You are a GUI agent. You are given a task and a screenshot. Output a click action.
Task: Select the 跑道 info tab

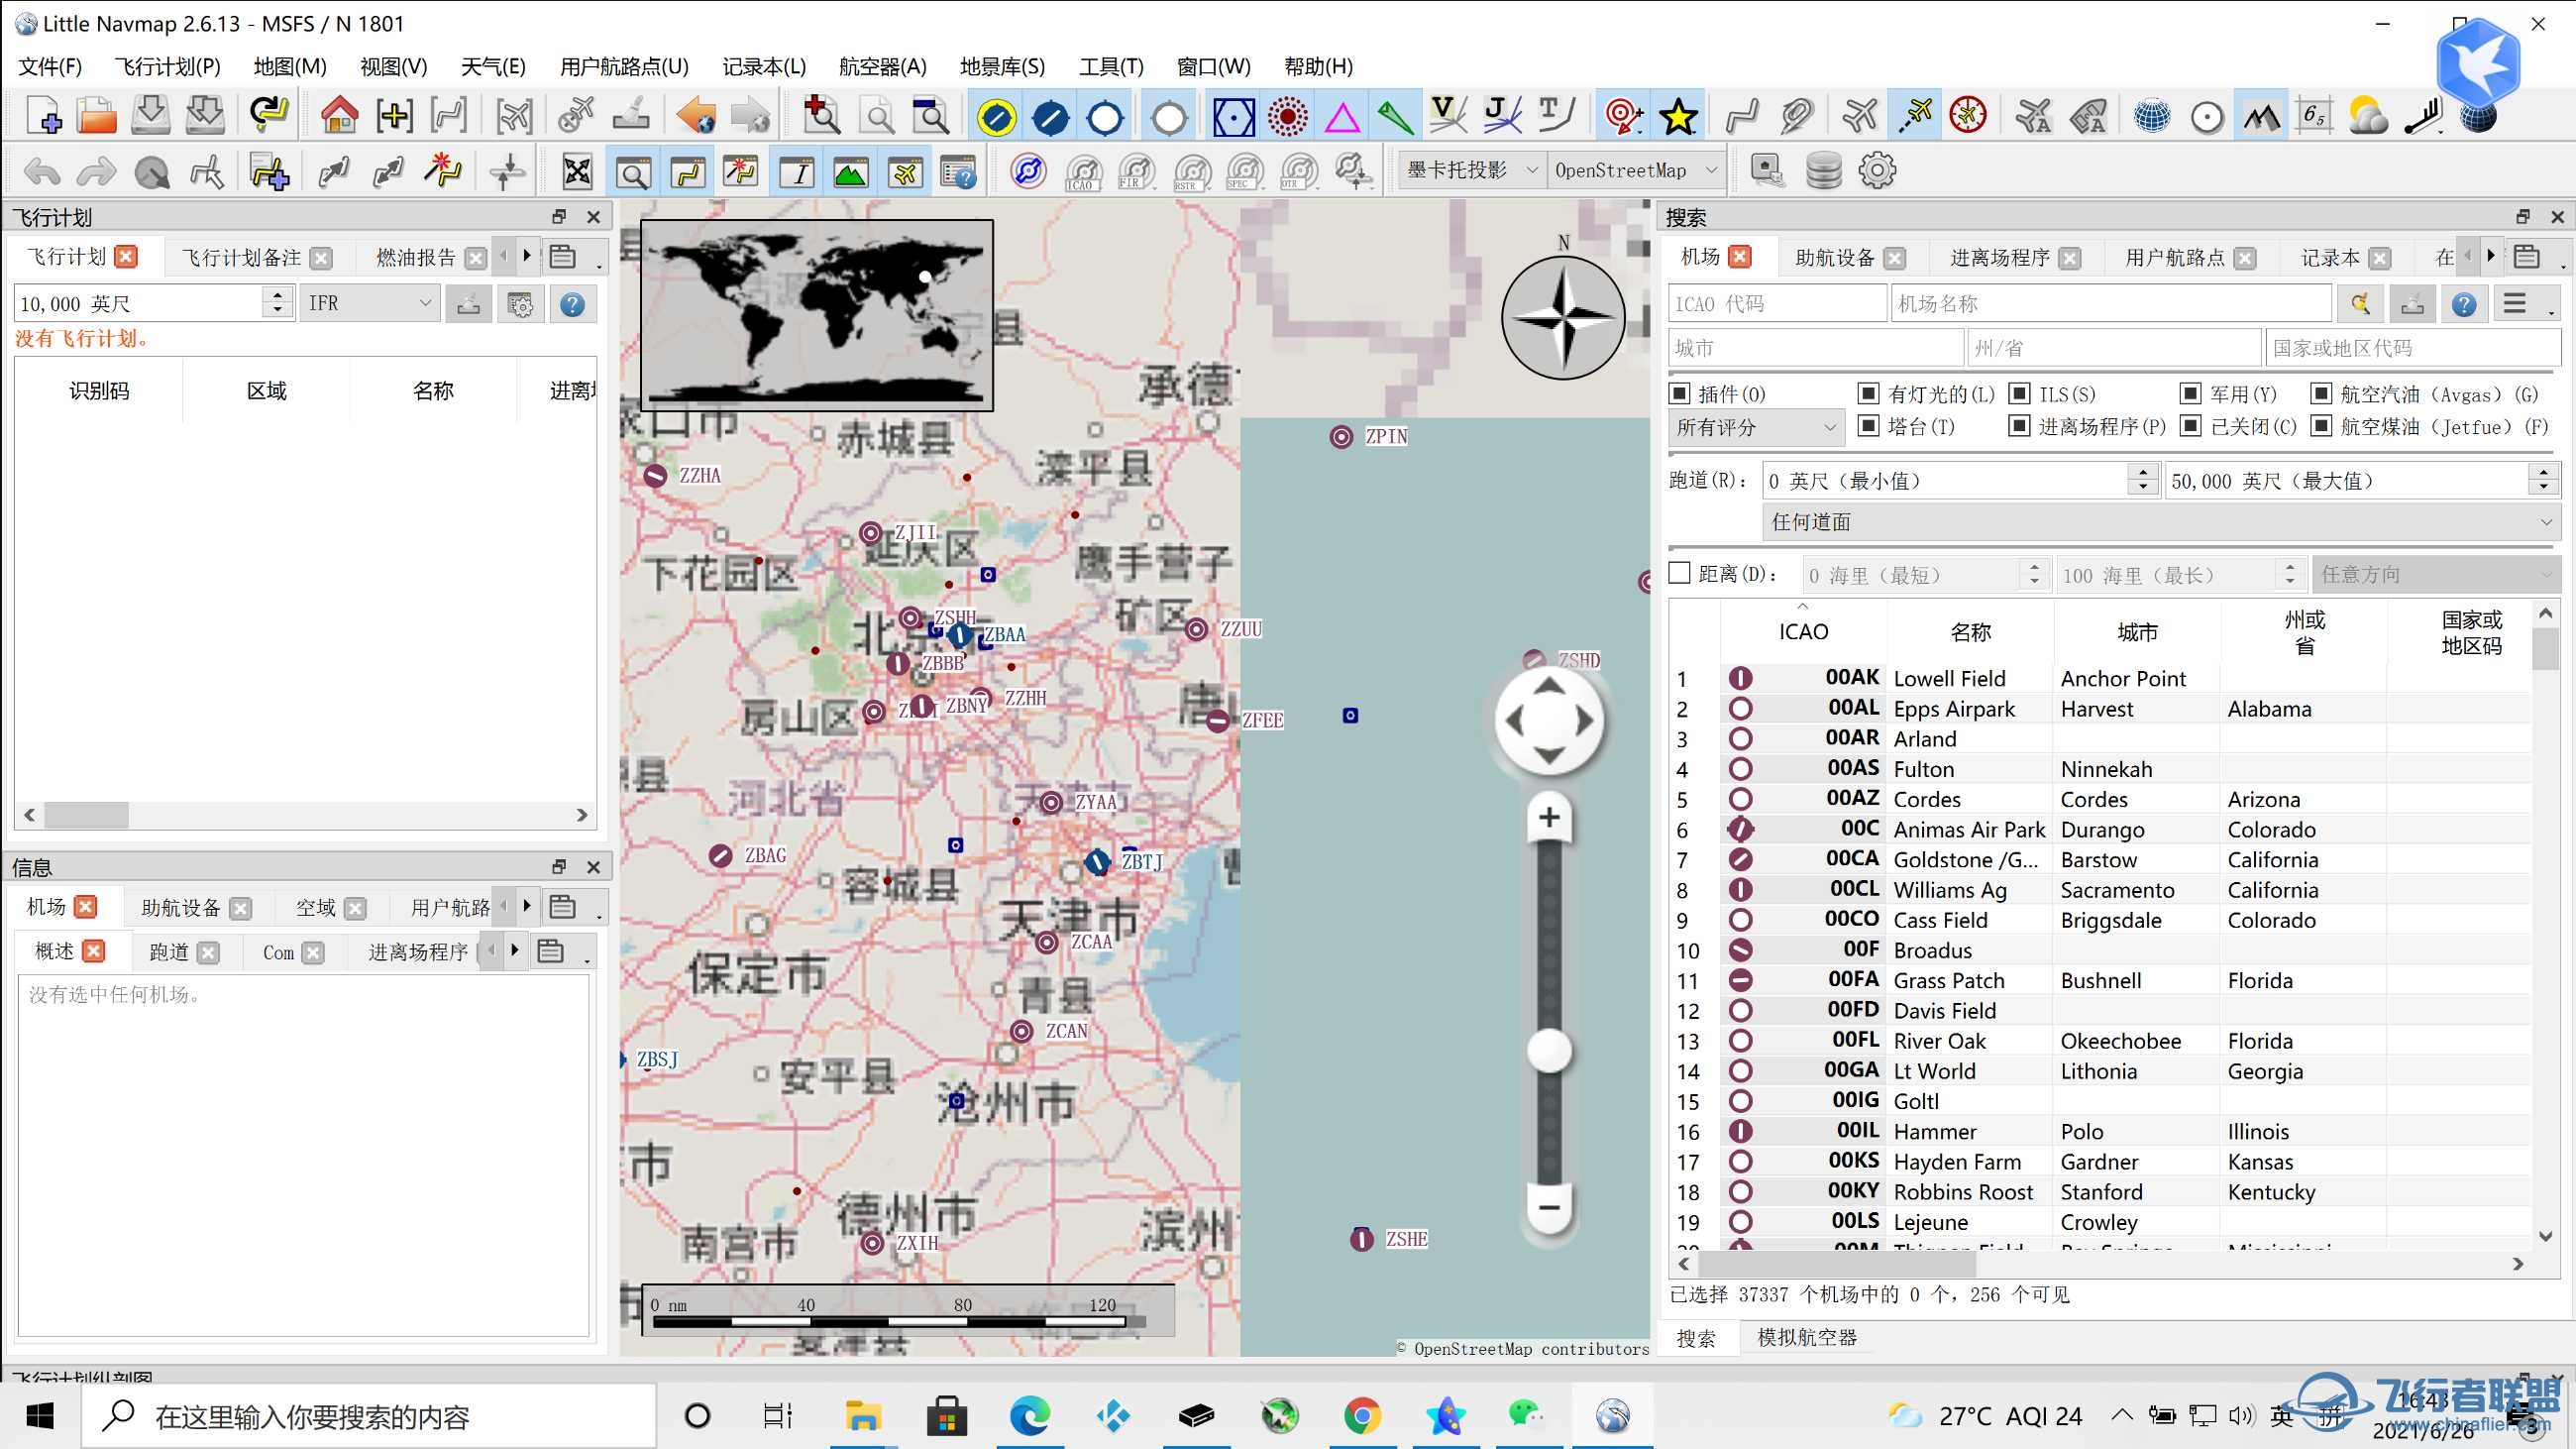point(168,952)
